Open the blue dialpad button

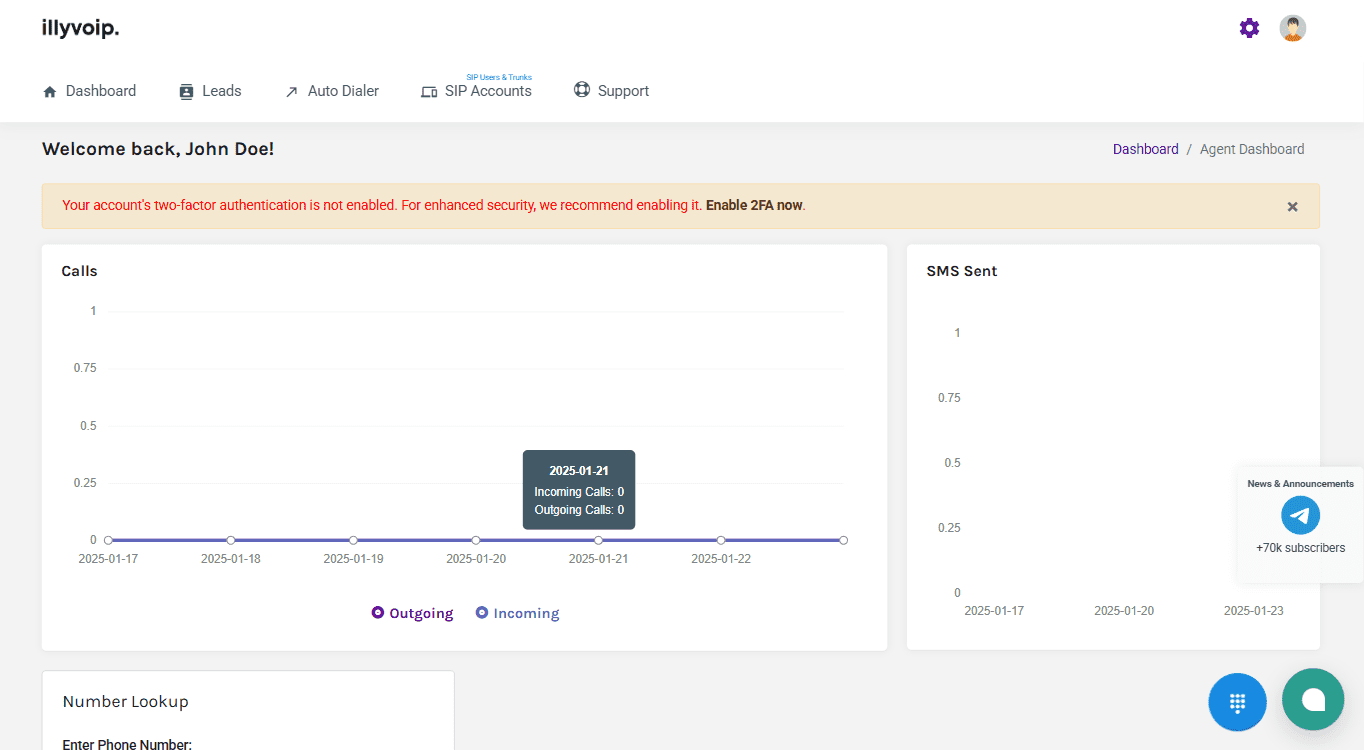(1237, 702)
